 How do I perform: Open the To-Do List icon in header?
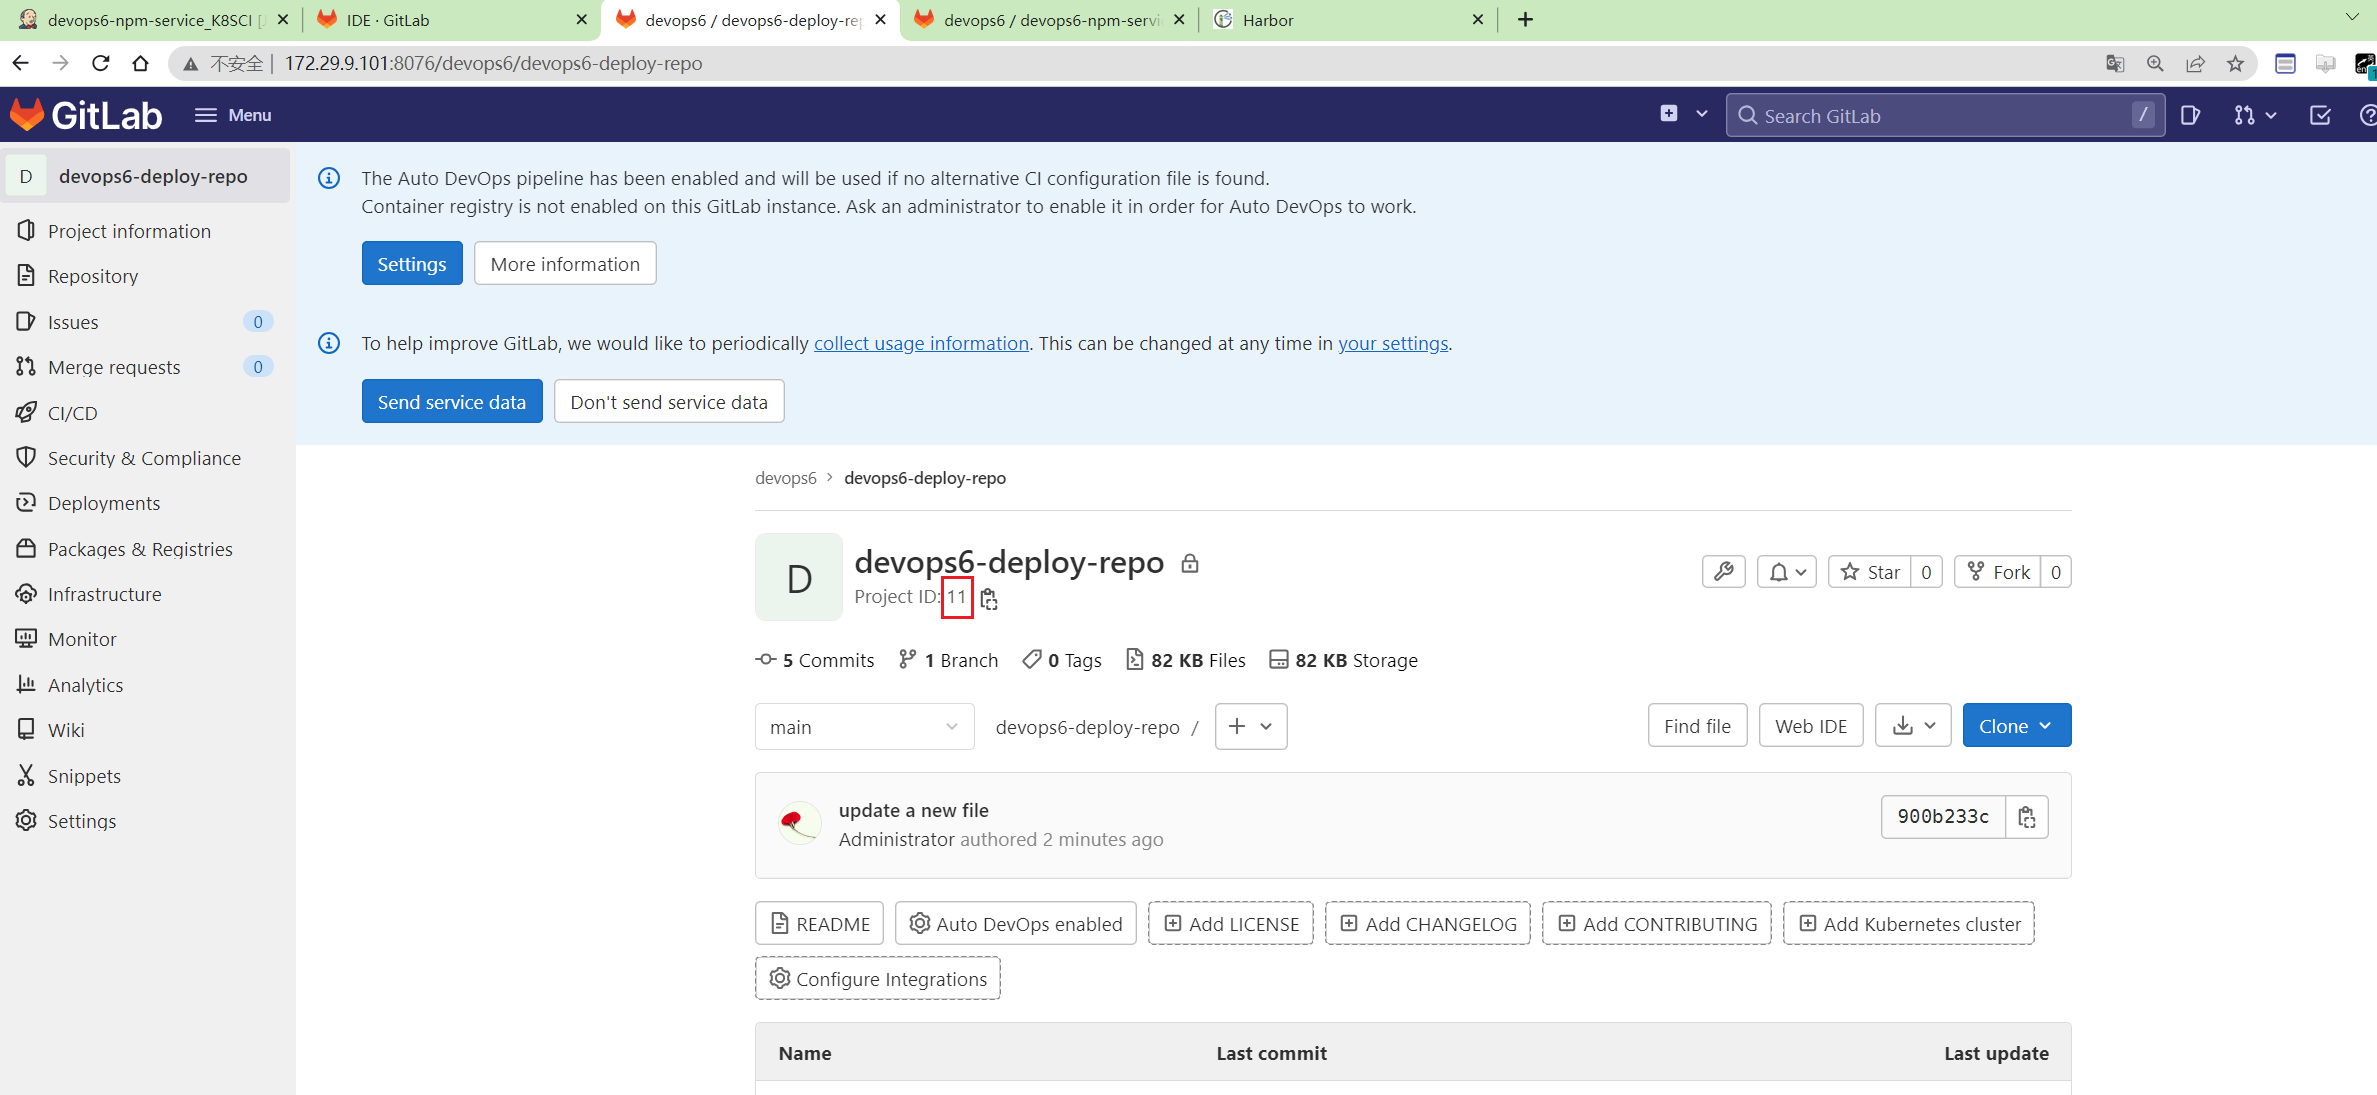2320,115
